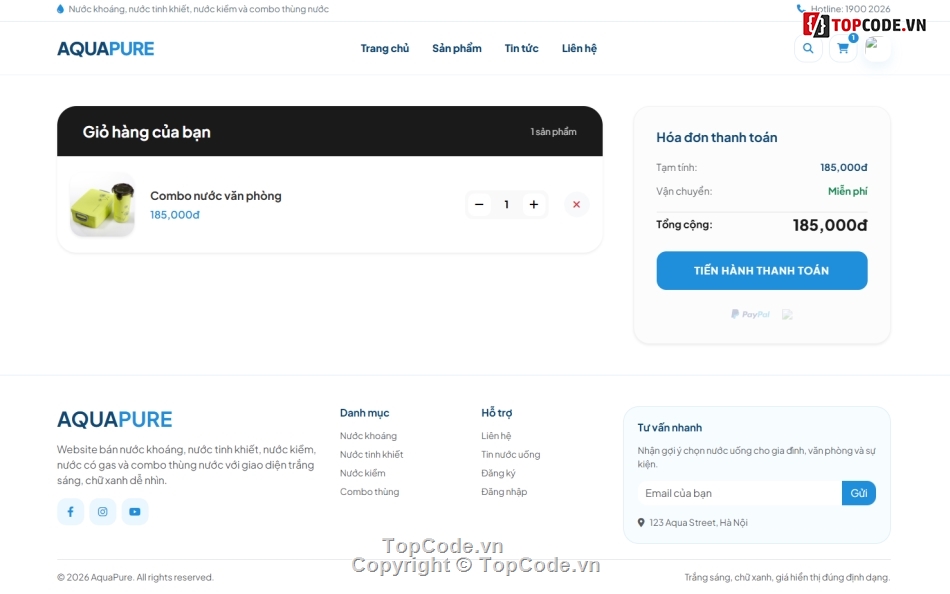Open Đăng nhập footer link
Screen dimensions: 950x594
point(504,492)
